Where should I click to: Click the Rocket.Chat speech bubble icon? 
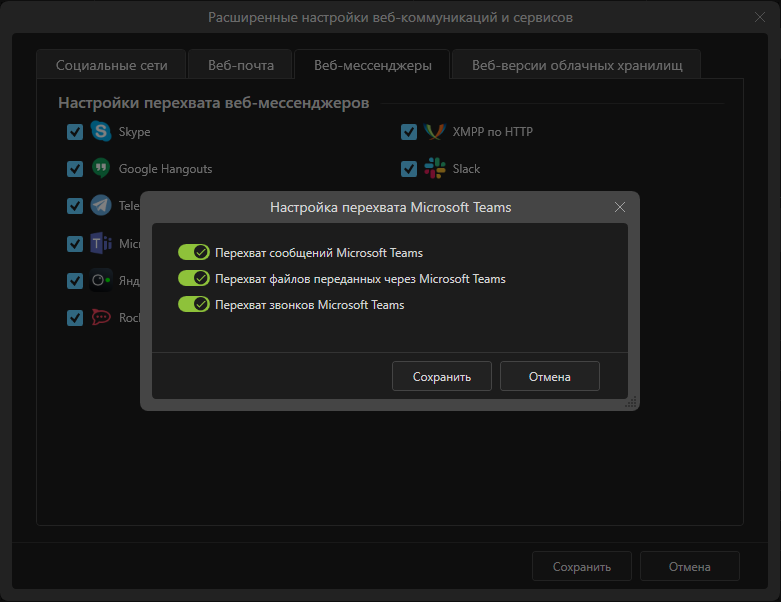(x=101, y=317)
